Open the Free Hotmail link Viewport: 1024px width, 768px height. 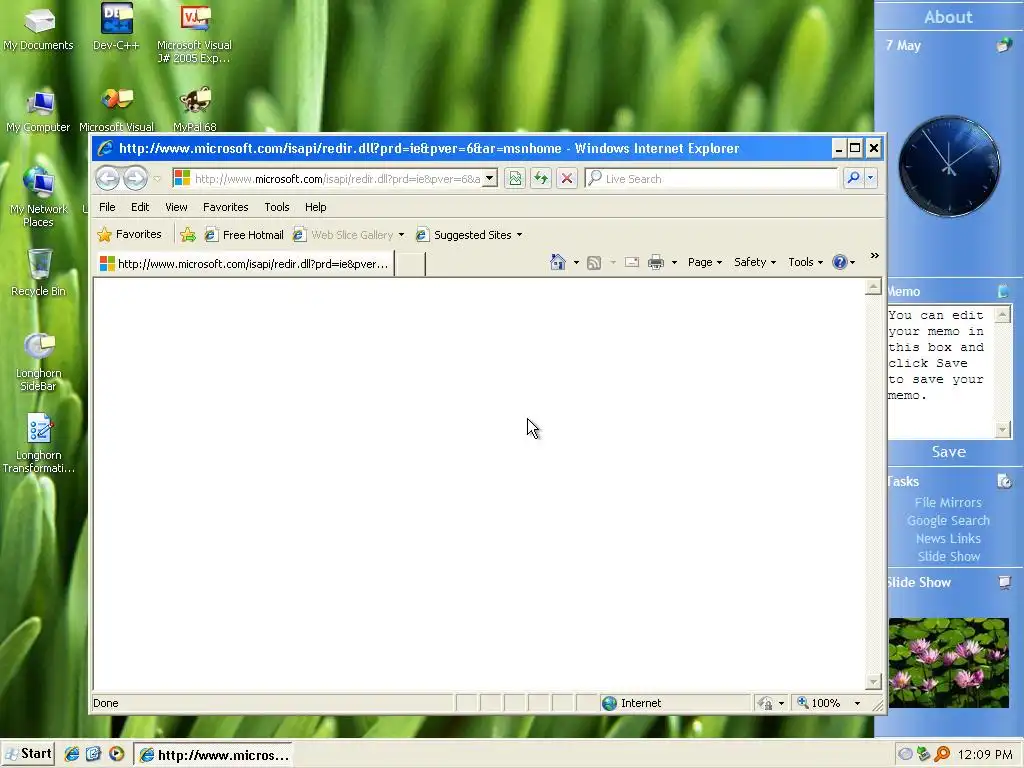tap(244, 235)
